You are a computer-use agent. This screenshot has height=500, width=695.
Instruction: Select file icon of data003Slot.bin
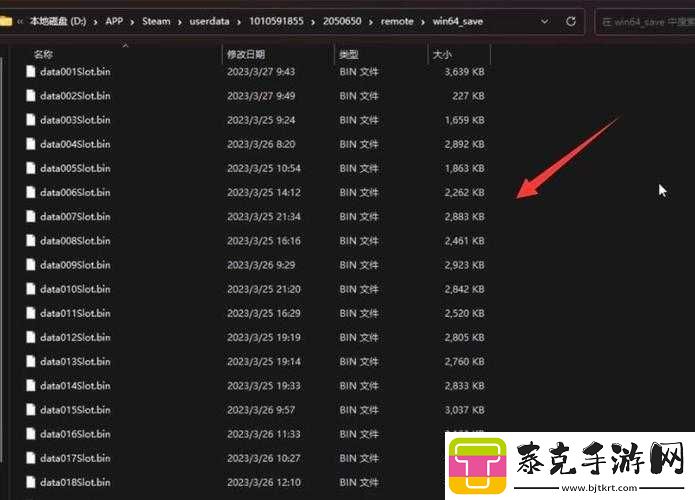coord(31,120)
